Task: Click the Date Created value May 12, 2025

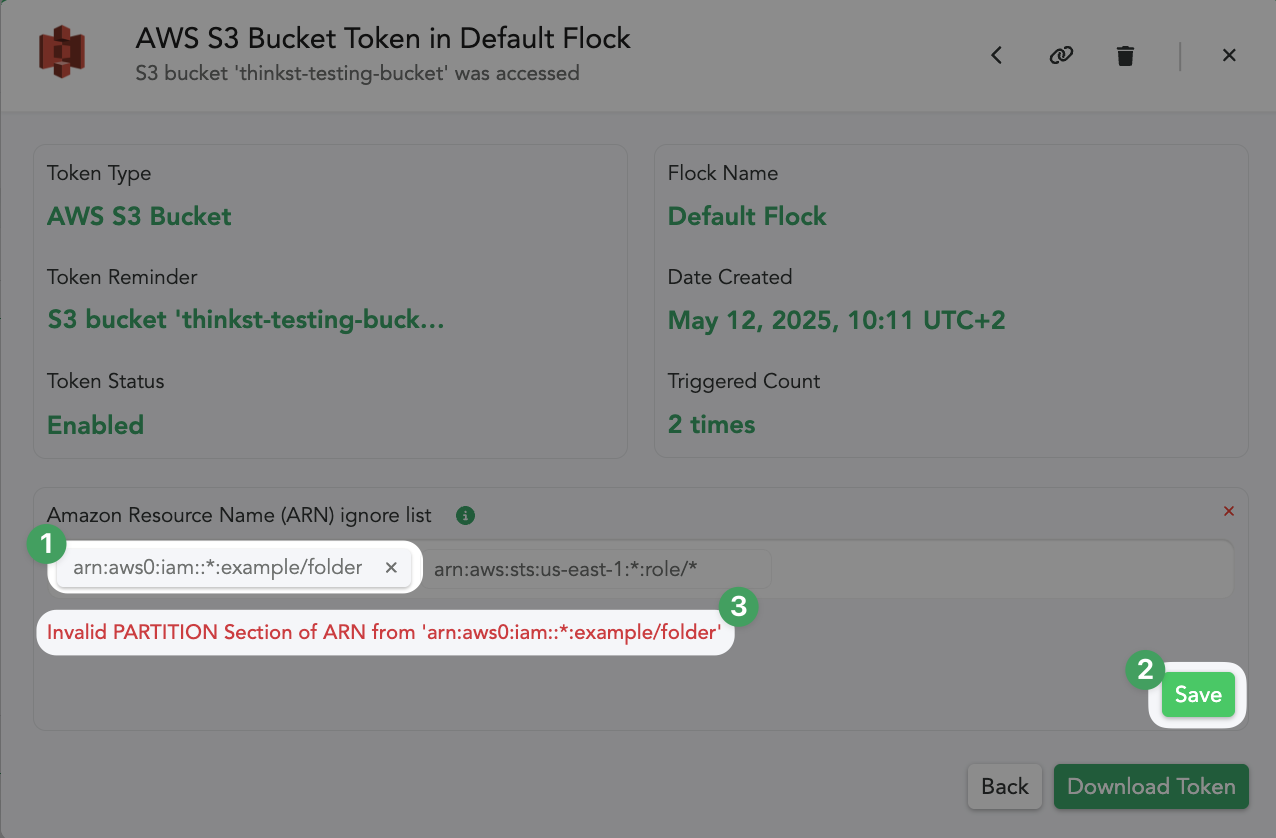Action: tap(836, 320)
